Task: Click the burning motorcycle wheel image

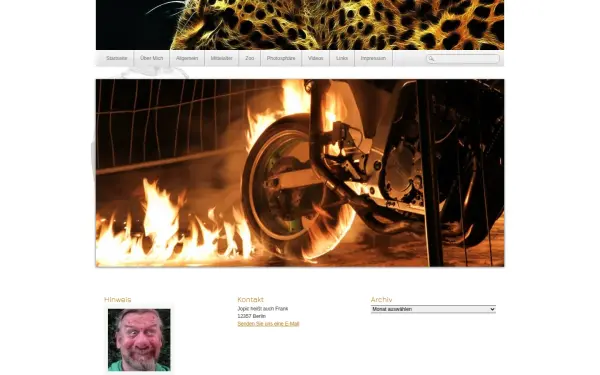Action: coord(300,173)
